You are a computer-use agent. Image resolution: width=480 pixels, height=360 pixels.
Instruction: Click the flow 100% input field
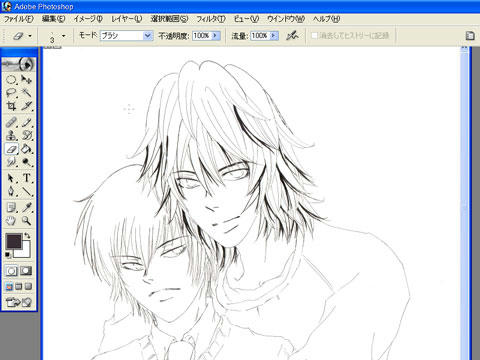260,35
